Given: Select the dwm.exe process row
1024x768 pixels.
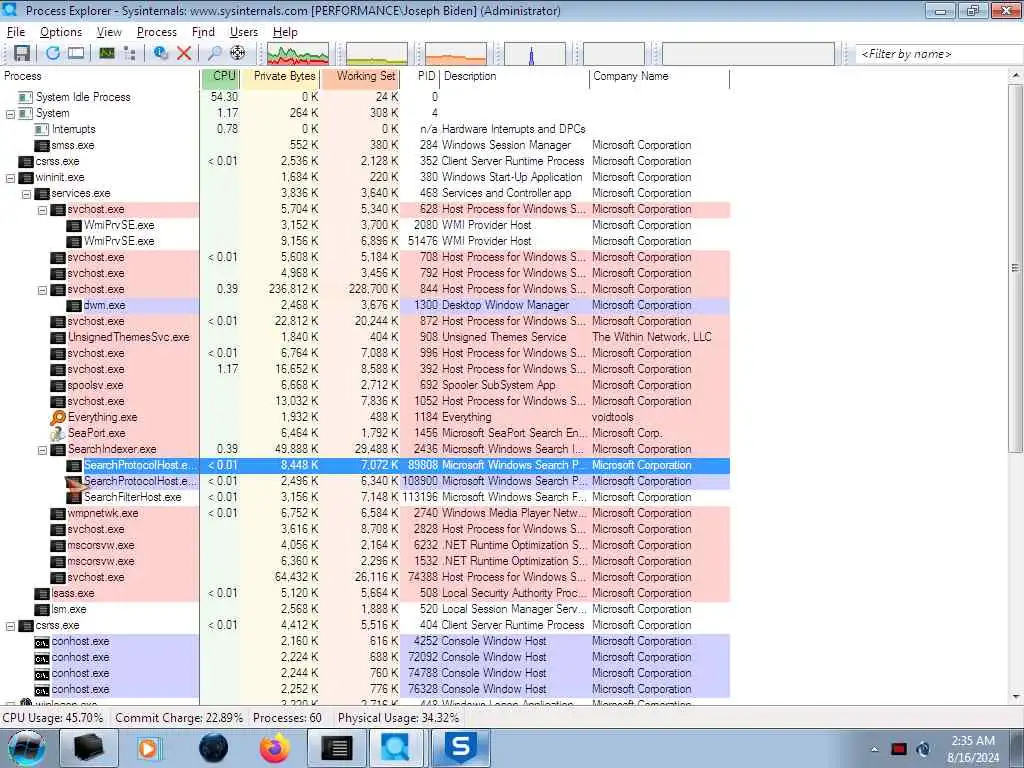Looking at the screenshot, I should (x=364, y=306).
